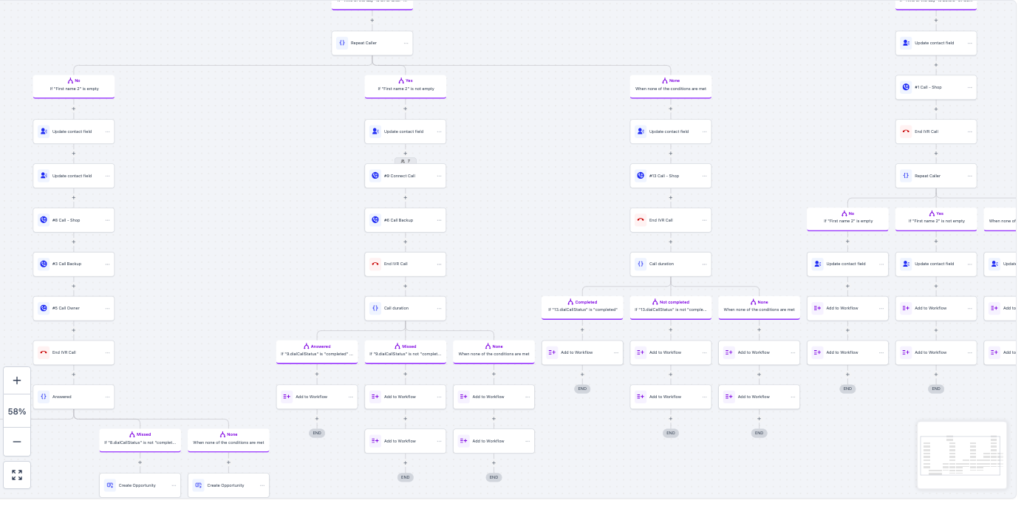Screen dimensions: 1024x506
Task: Select the #5 Call Owner phone icon
Action: click(x=44, y=308)
